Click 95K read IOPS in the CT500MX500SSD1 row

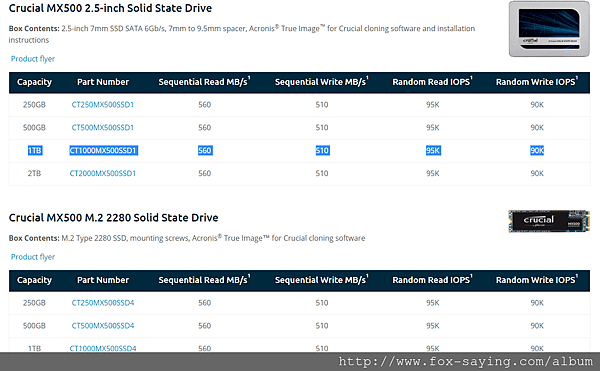[433, 128]
